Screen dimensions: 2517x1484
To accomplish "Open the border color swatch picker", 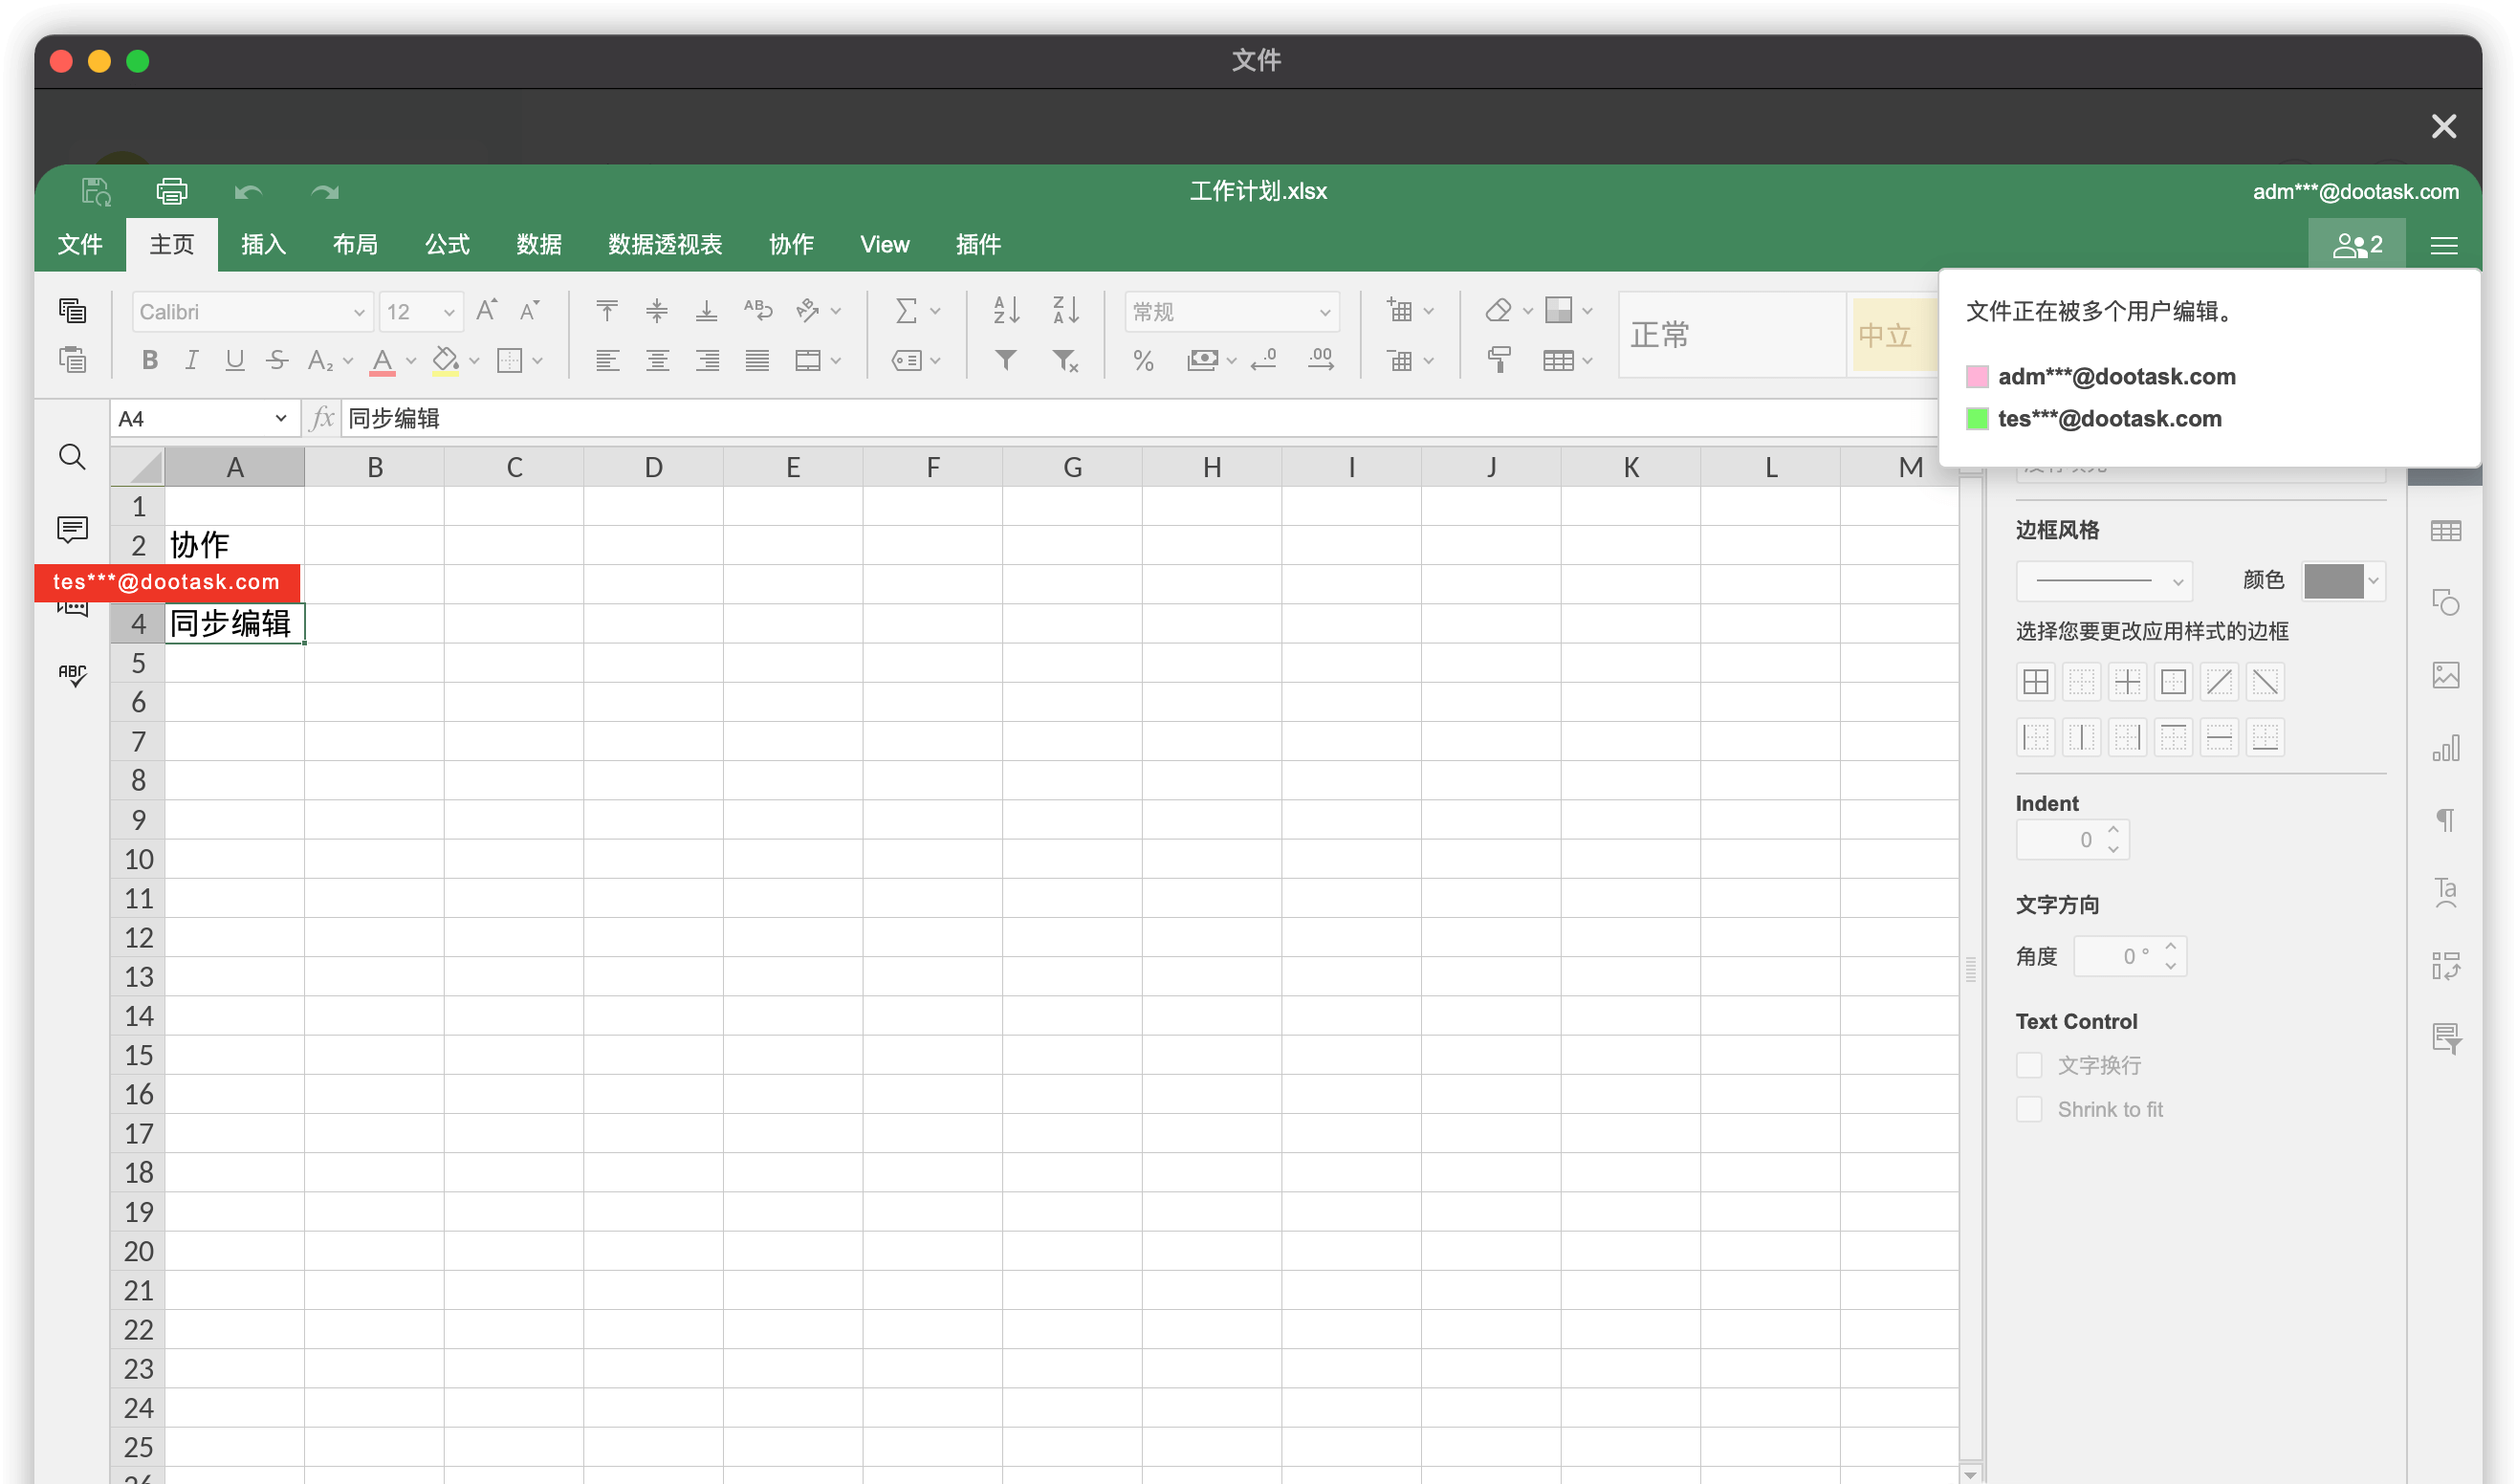I will click(x=2342, y=581).
